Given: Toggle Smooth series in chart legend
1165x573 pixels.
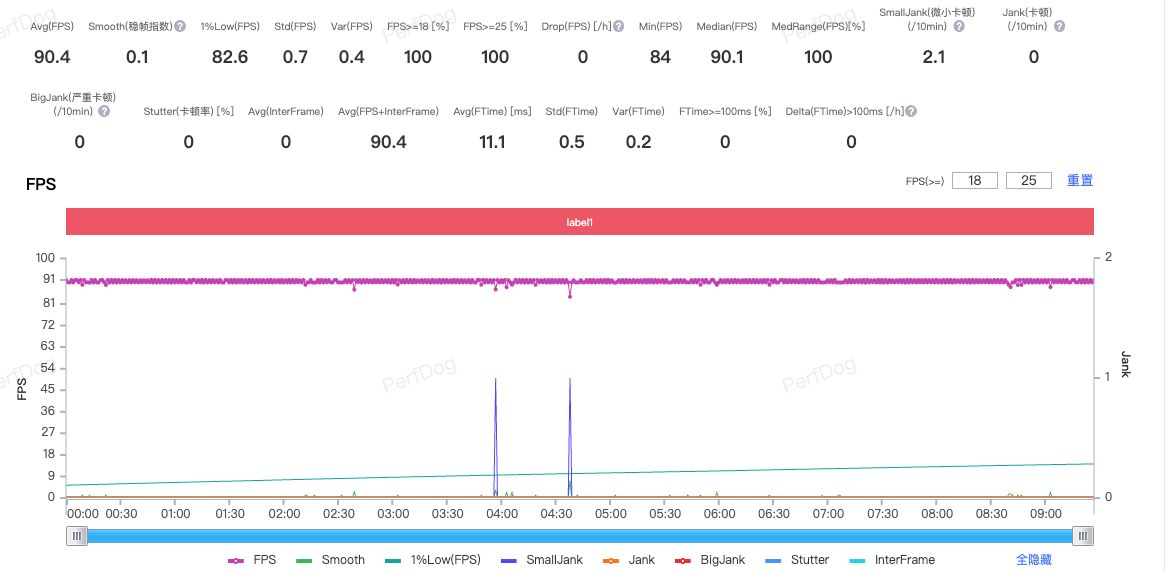Looking at the screenshot, I should (x=331, y=560).
